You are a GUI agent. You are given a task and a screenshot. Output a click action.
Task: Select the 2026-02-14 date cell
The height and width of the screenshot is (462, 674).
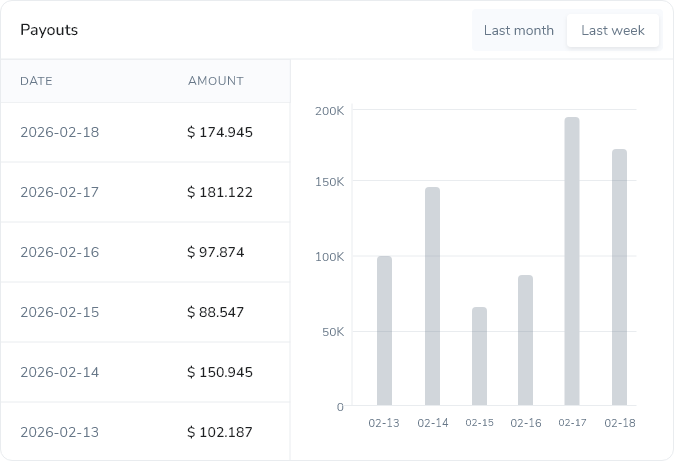click(60, 372)
